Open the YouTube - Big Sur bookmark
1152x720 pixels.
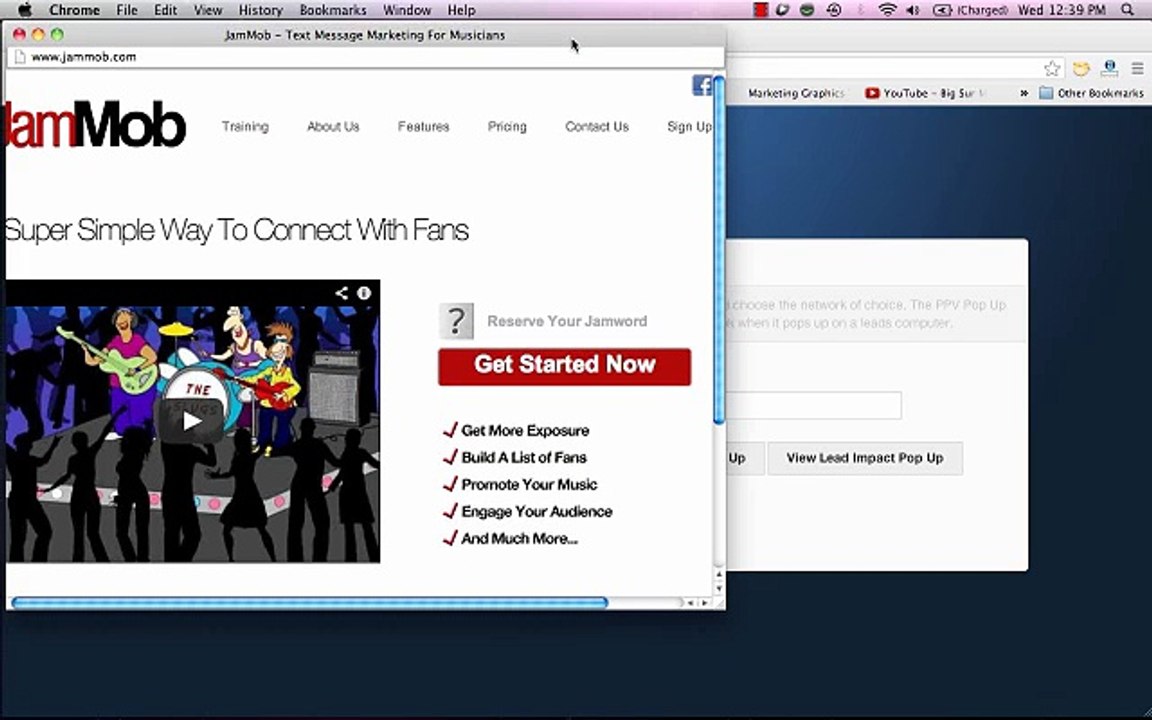(925, 93)
